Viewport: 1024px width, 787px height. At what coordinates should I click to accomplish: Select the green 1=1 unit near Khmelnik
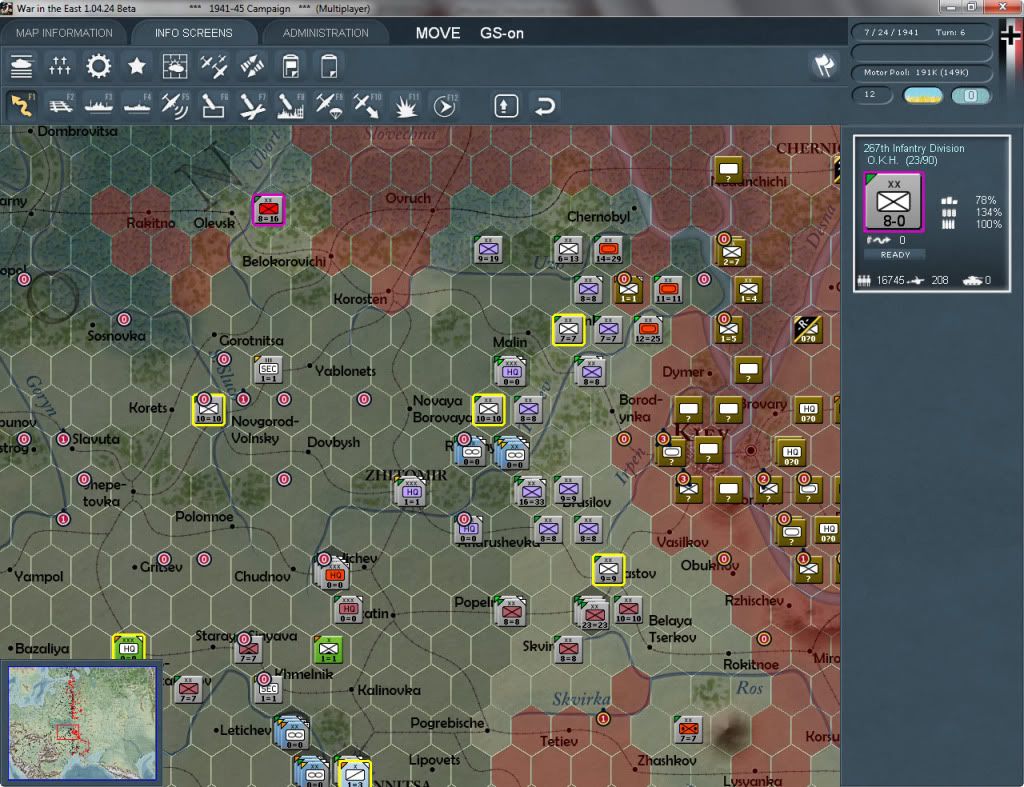click(x=328, y=649)
